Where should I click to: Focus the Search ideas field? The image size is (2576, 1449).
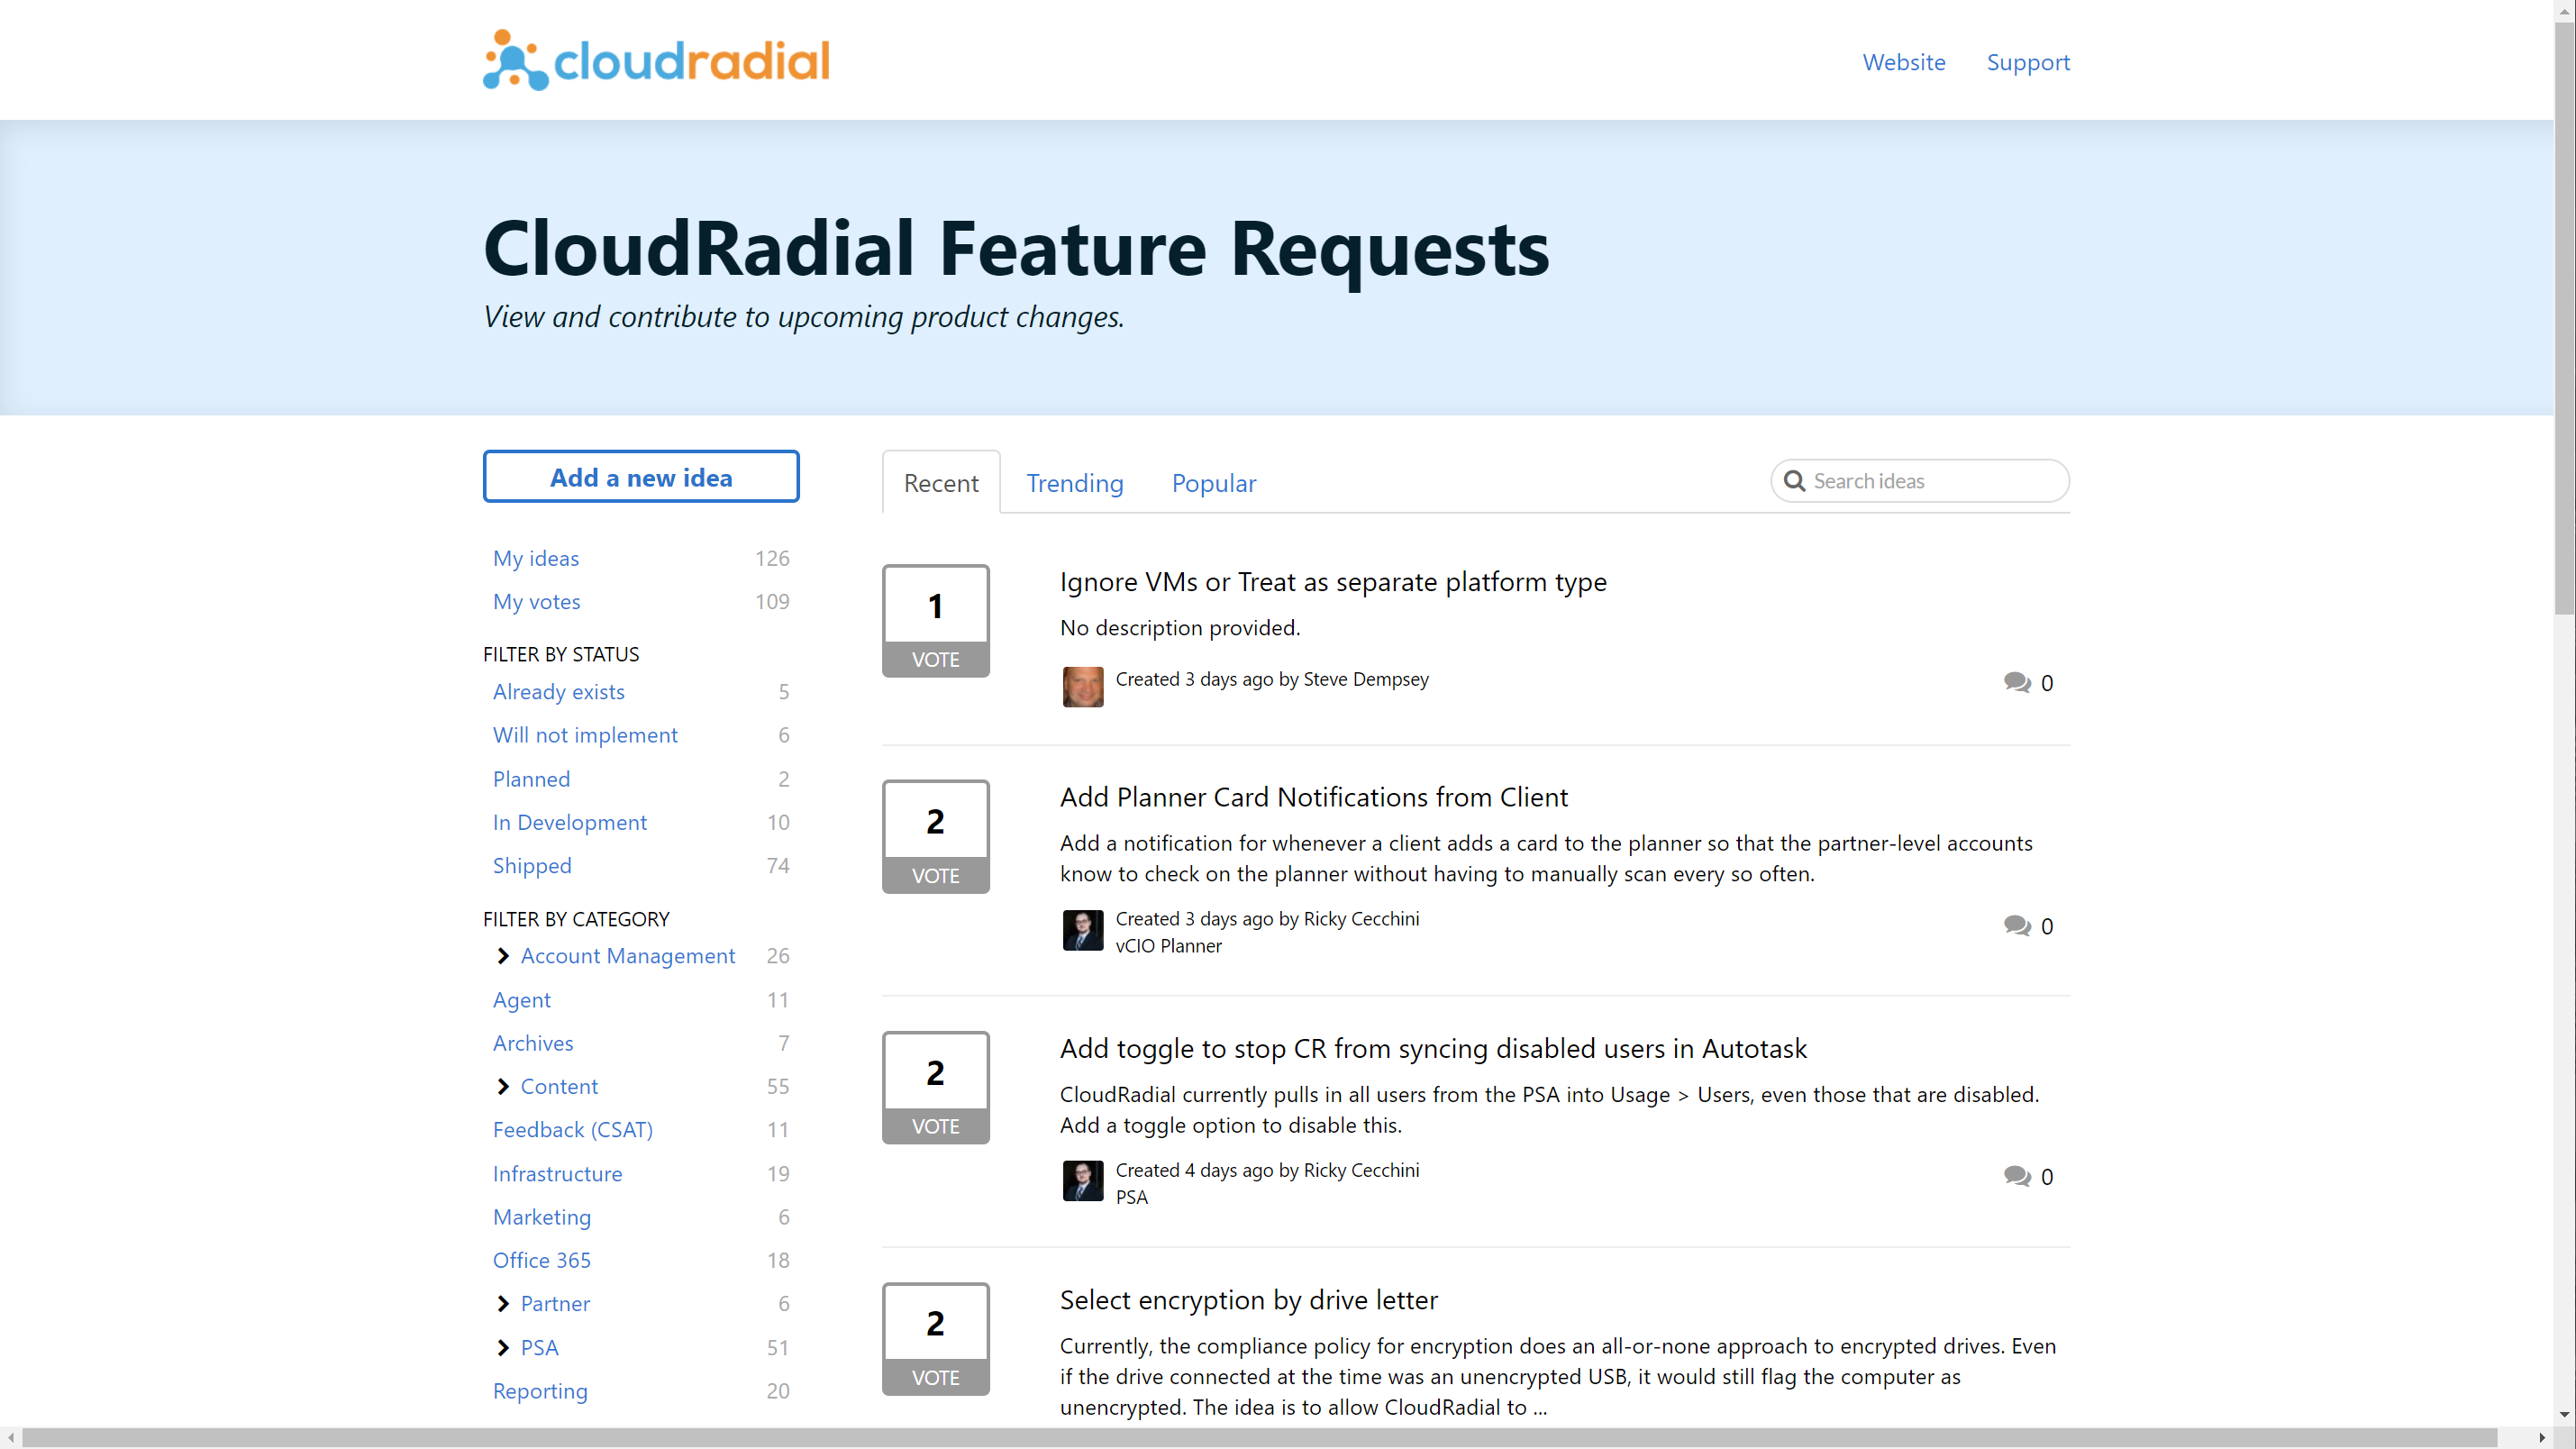[1919, 481]
